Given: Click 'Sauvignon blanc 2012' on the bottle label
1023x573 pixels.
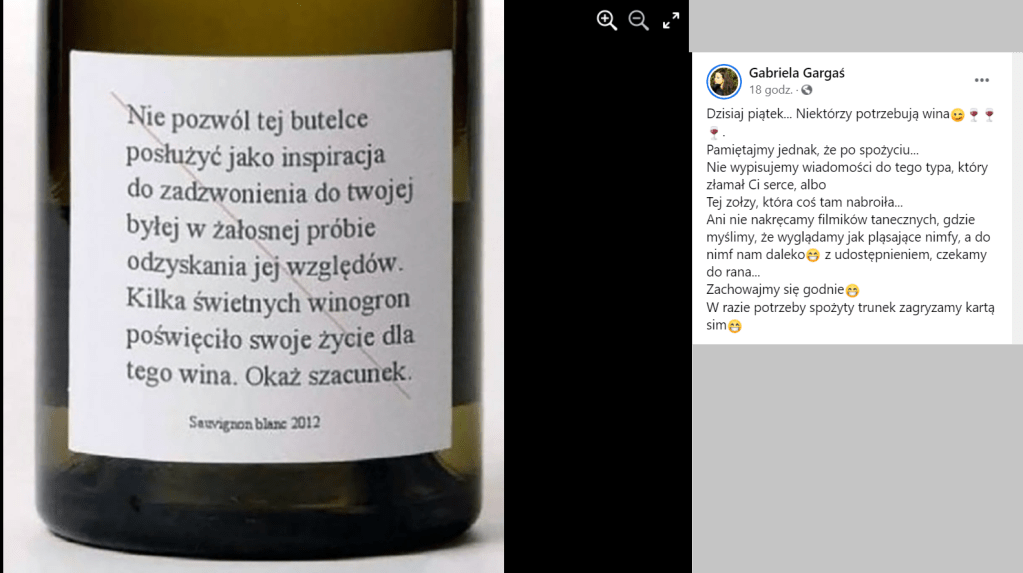Looking at the screenshot, I should click(x=254, y=423).
